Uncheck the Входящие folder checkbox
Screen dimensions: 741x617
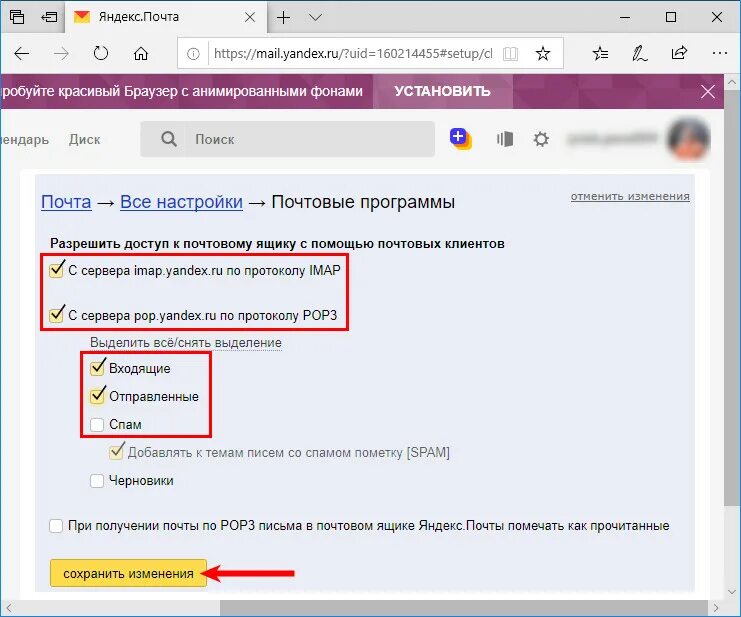[x=97, y=368]
